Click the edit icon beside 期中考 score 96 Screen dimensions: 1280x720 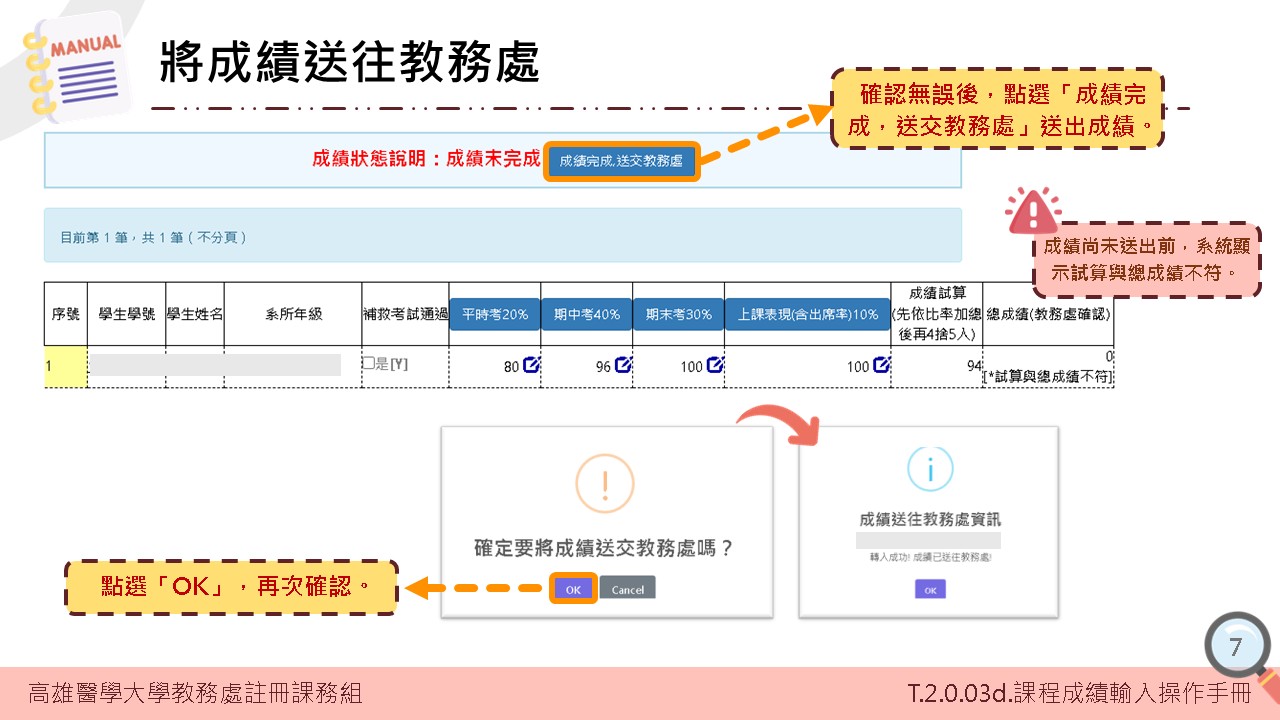click(623, 365)
